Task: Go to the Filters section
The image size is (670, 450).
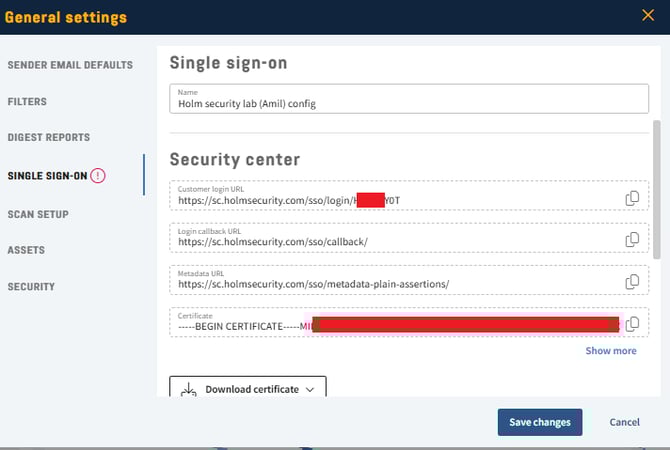Action: (27, 102)
